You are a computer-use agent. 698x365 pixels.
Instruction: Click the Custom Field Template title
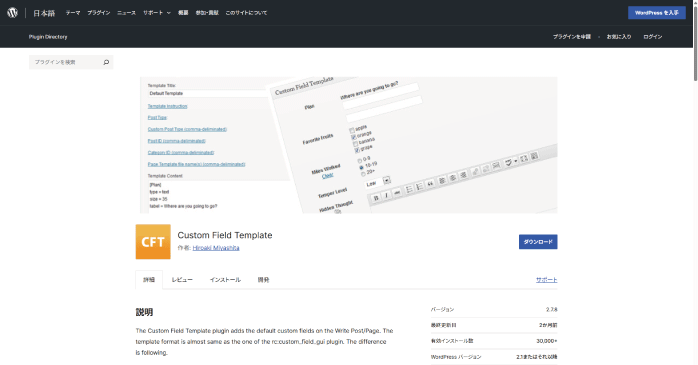tap(225, 235)
